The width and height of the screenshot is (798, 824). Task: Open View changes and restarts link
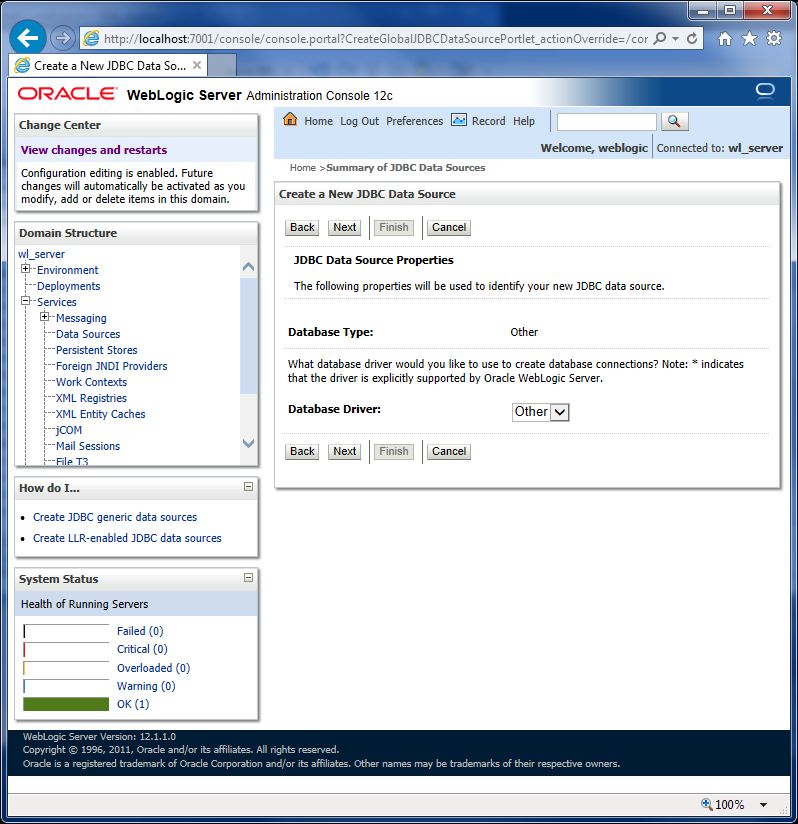[94, 150]
